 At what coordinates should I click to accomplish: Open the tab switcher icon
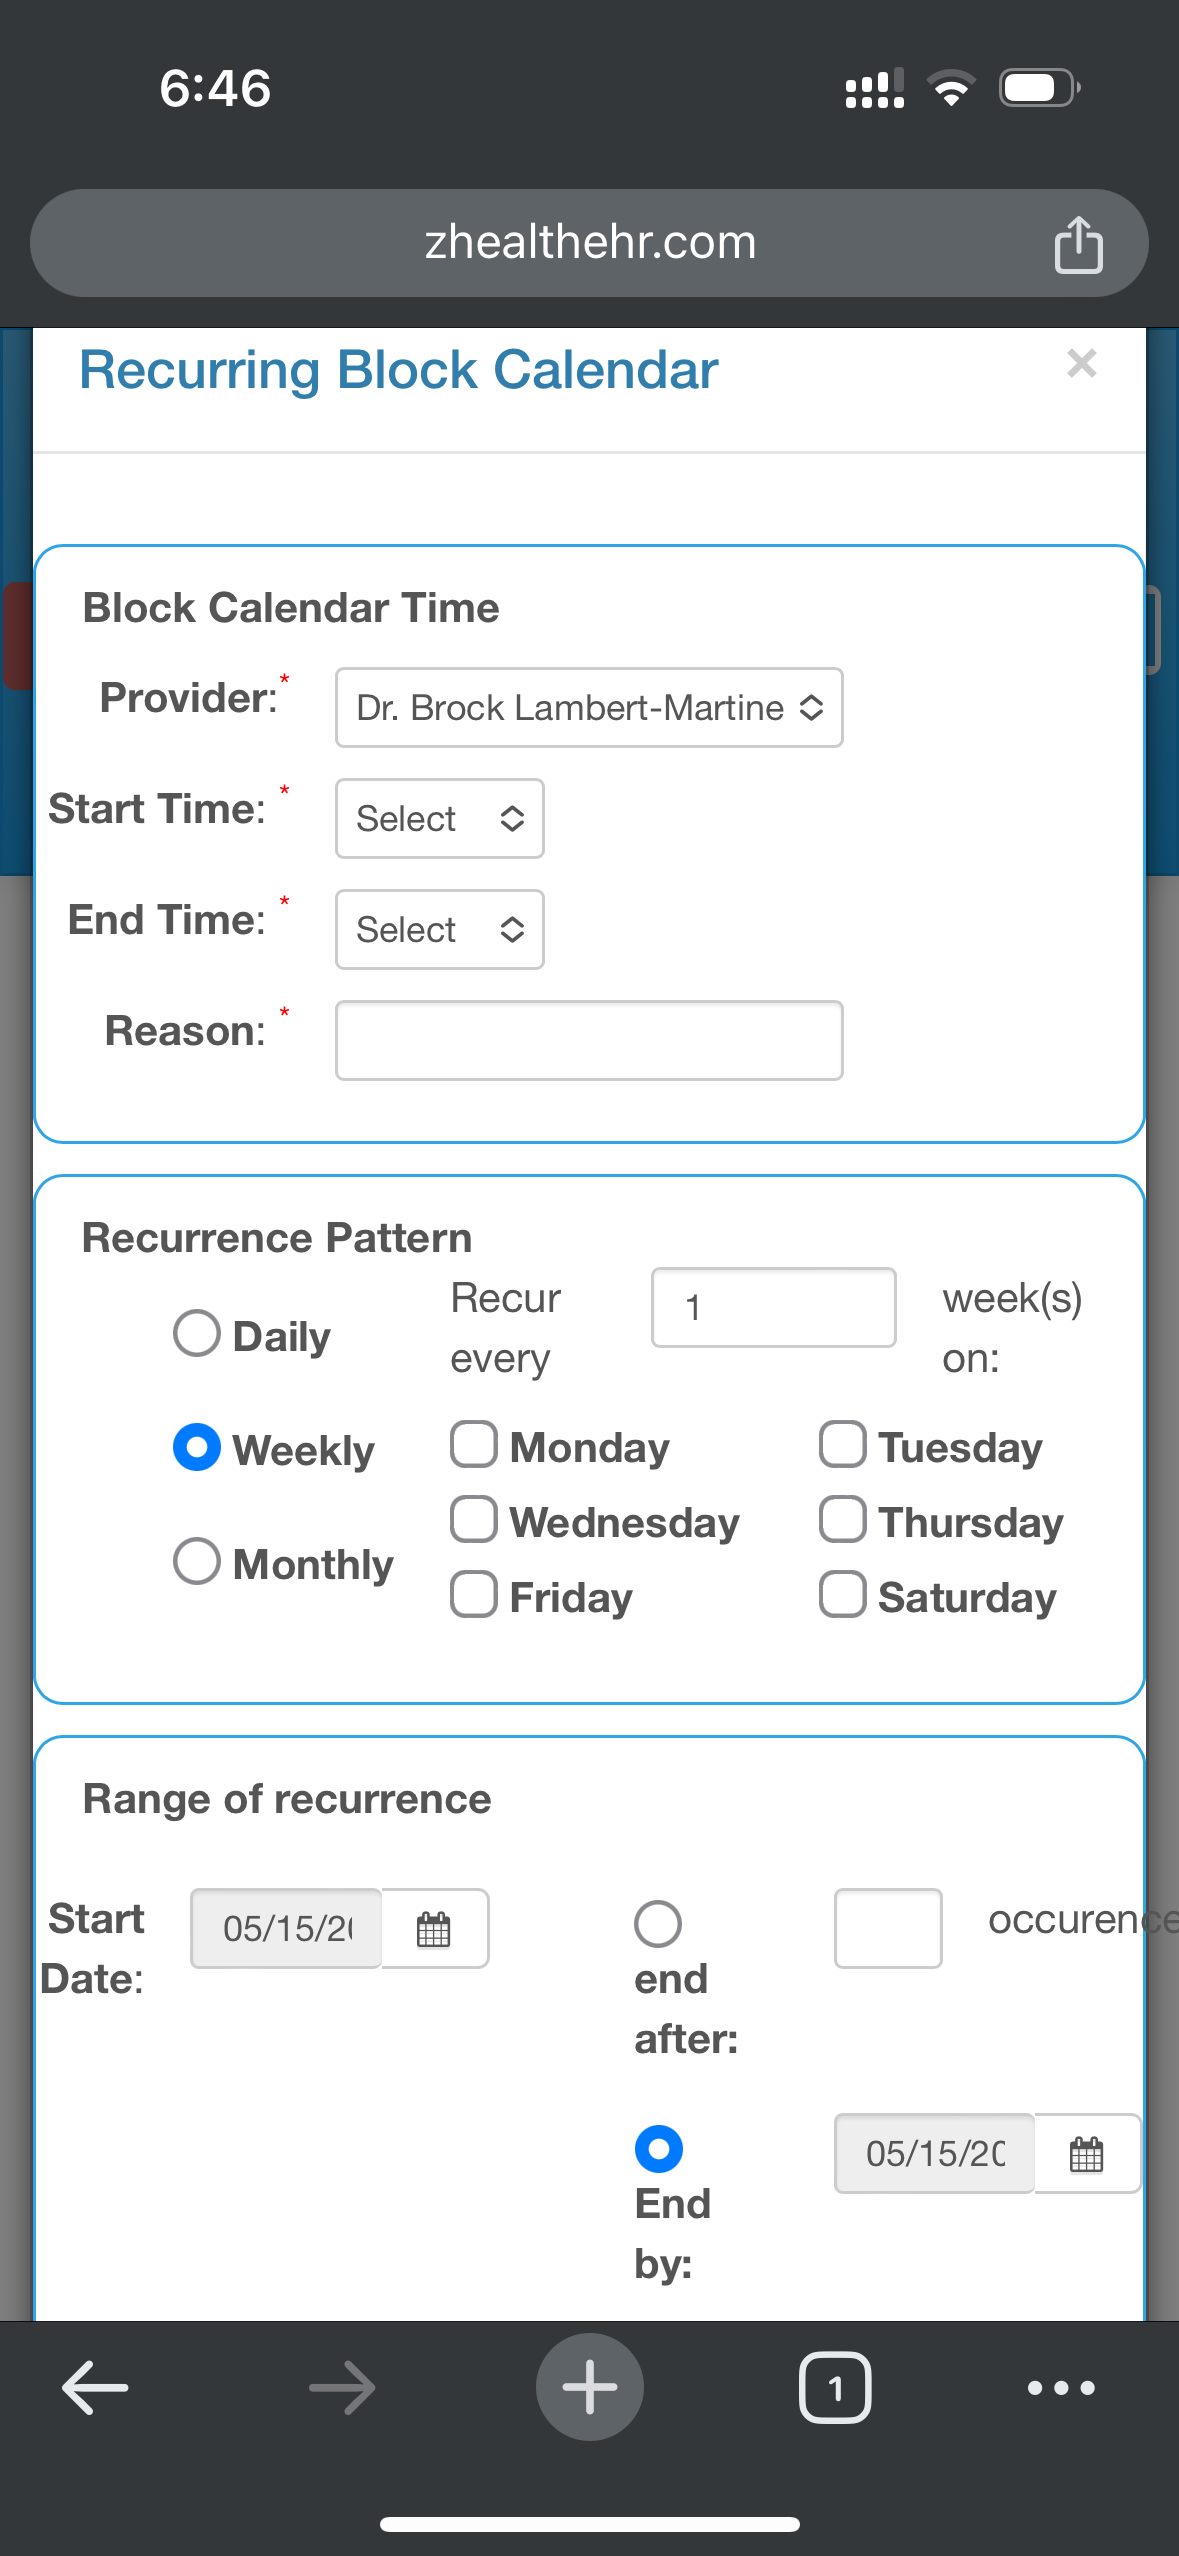835,2387
